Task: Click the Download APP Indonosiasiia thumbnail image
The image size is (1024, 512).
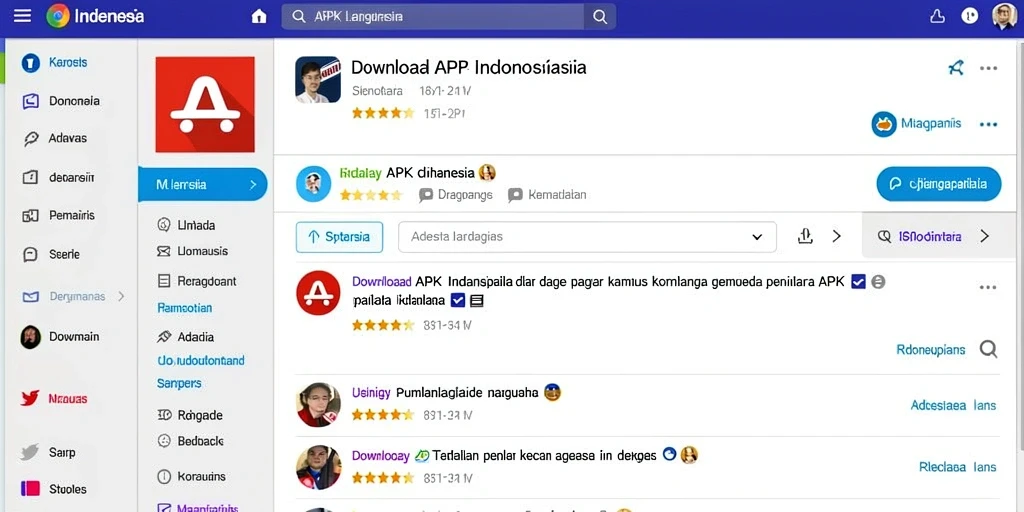Action: (x=318, y=80)
